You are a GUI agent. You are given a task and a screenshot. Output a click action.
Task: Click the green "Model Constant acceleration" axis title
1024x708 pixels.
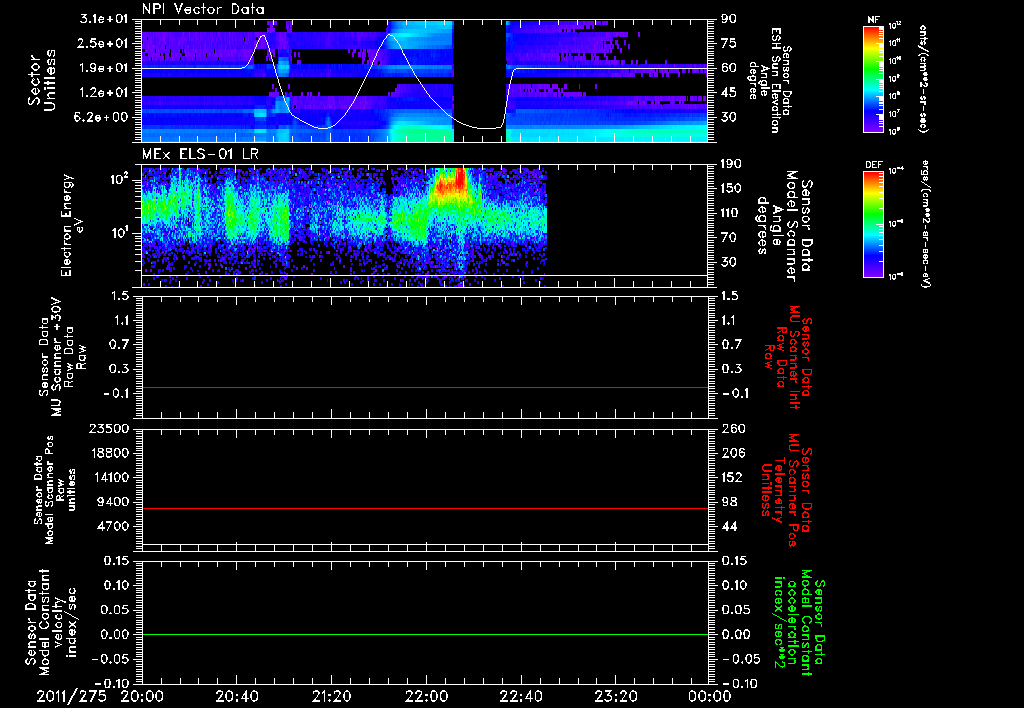[x=799, y=624]
